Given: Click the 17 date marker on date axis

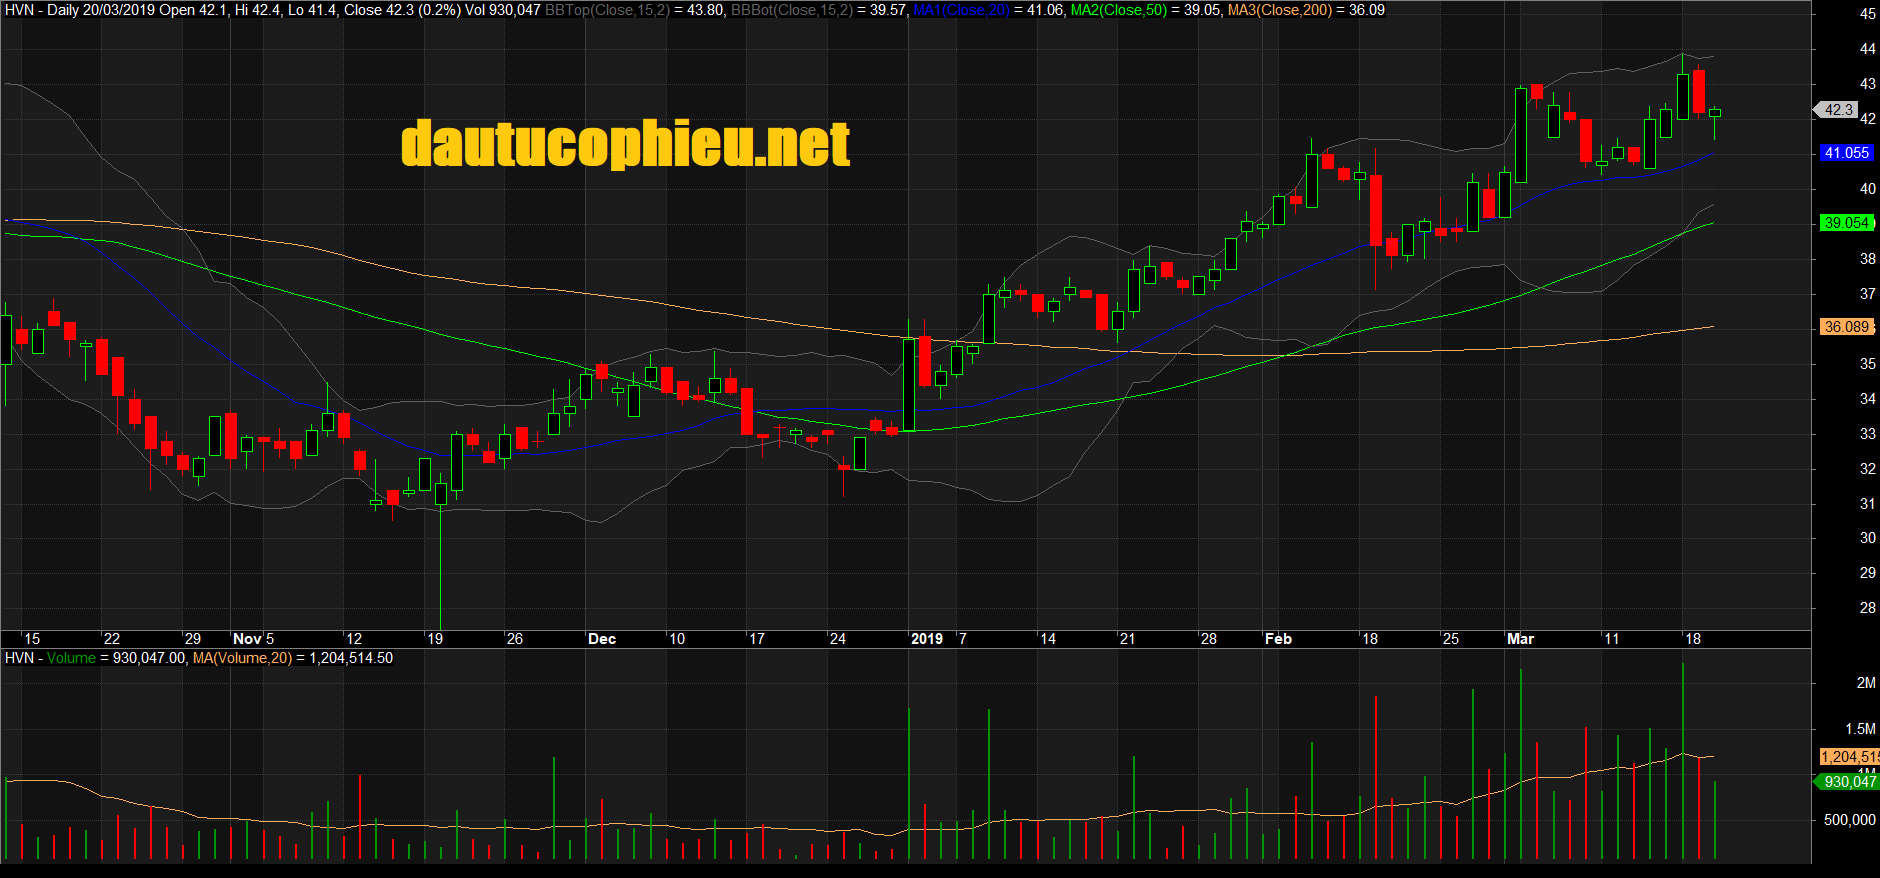Looking at the screenshot, I should tap(757, 639).
